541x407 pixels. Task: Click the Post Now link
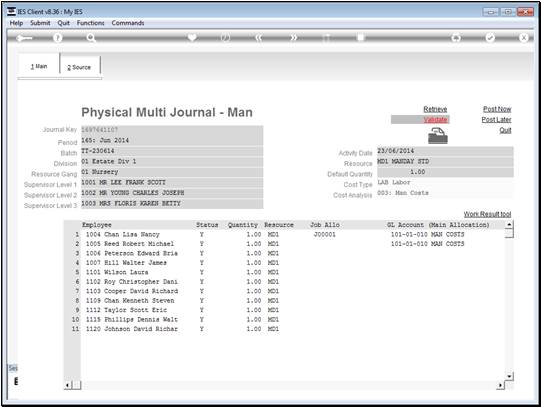497,109
